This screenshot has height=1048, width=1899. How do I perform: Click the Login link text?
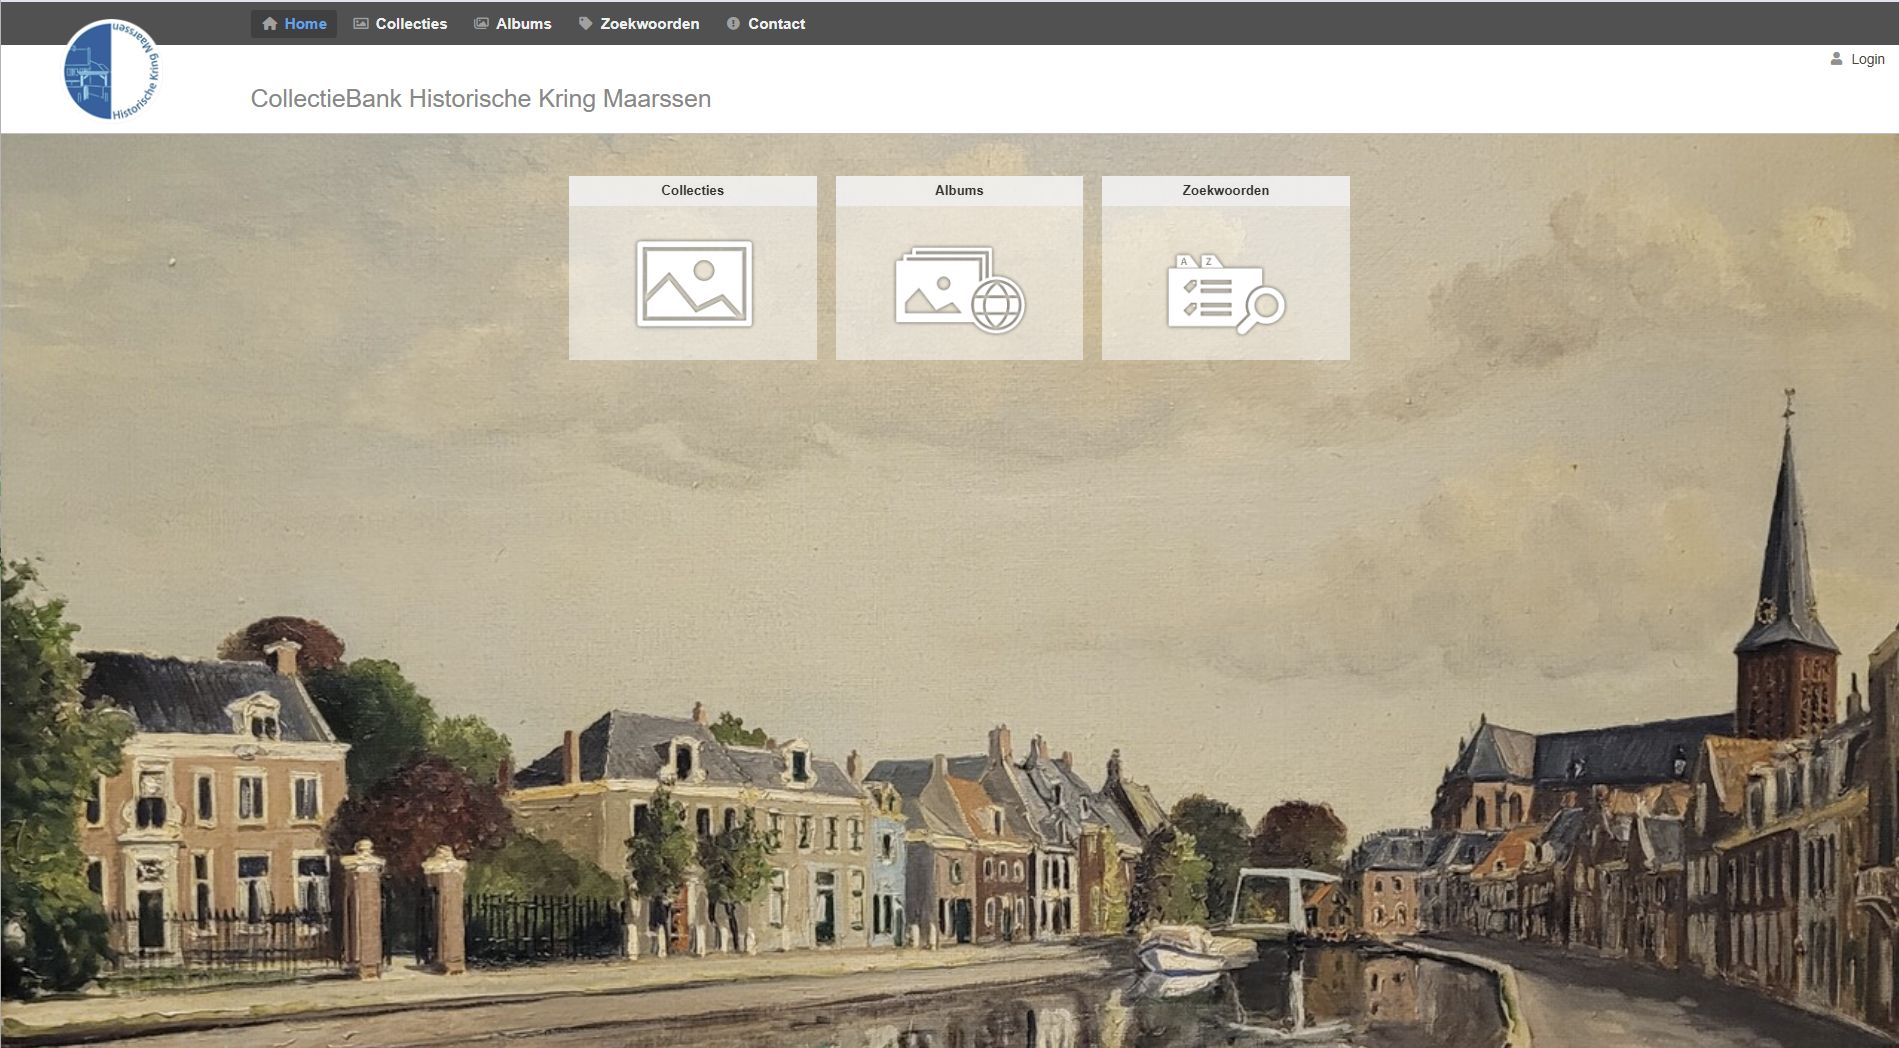click(1867, 59)
